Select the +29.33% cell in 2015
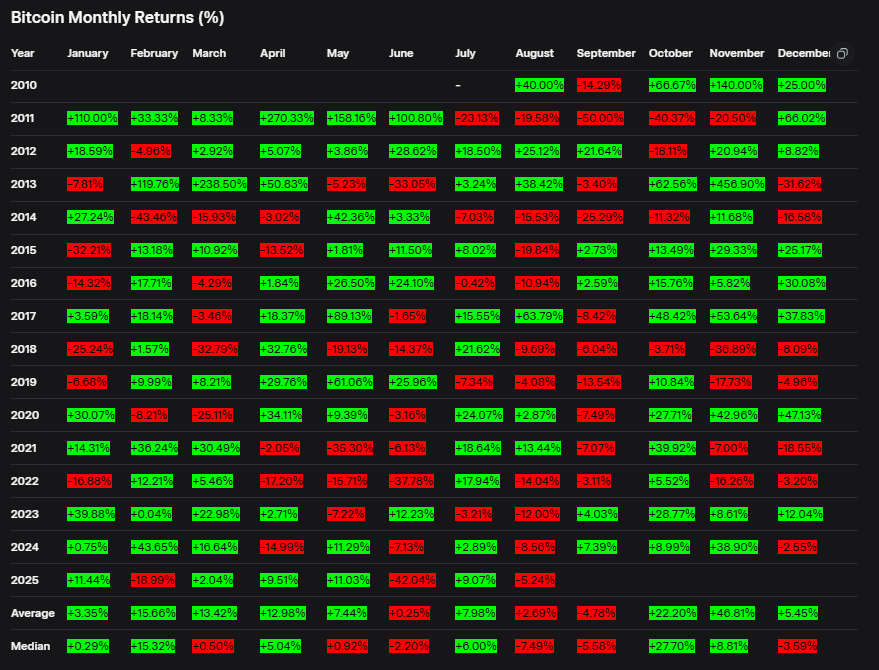This screenshot has height=670, width=879. click(x=733, y=250)
